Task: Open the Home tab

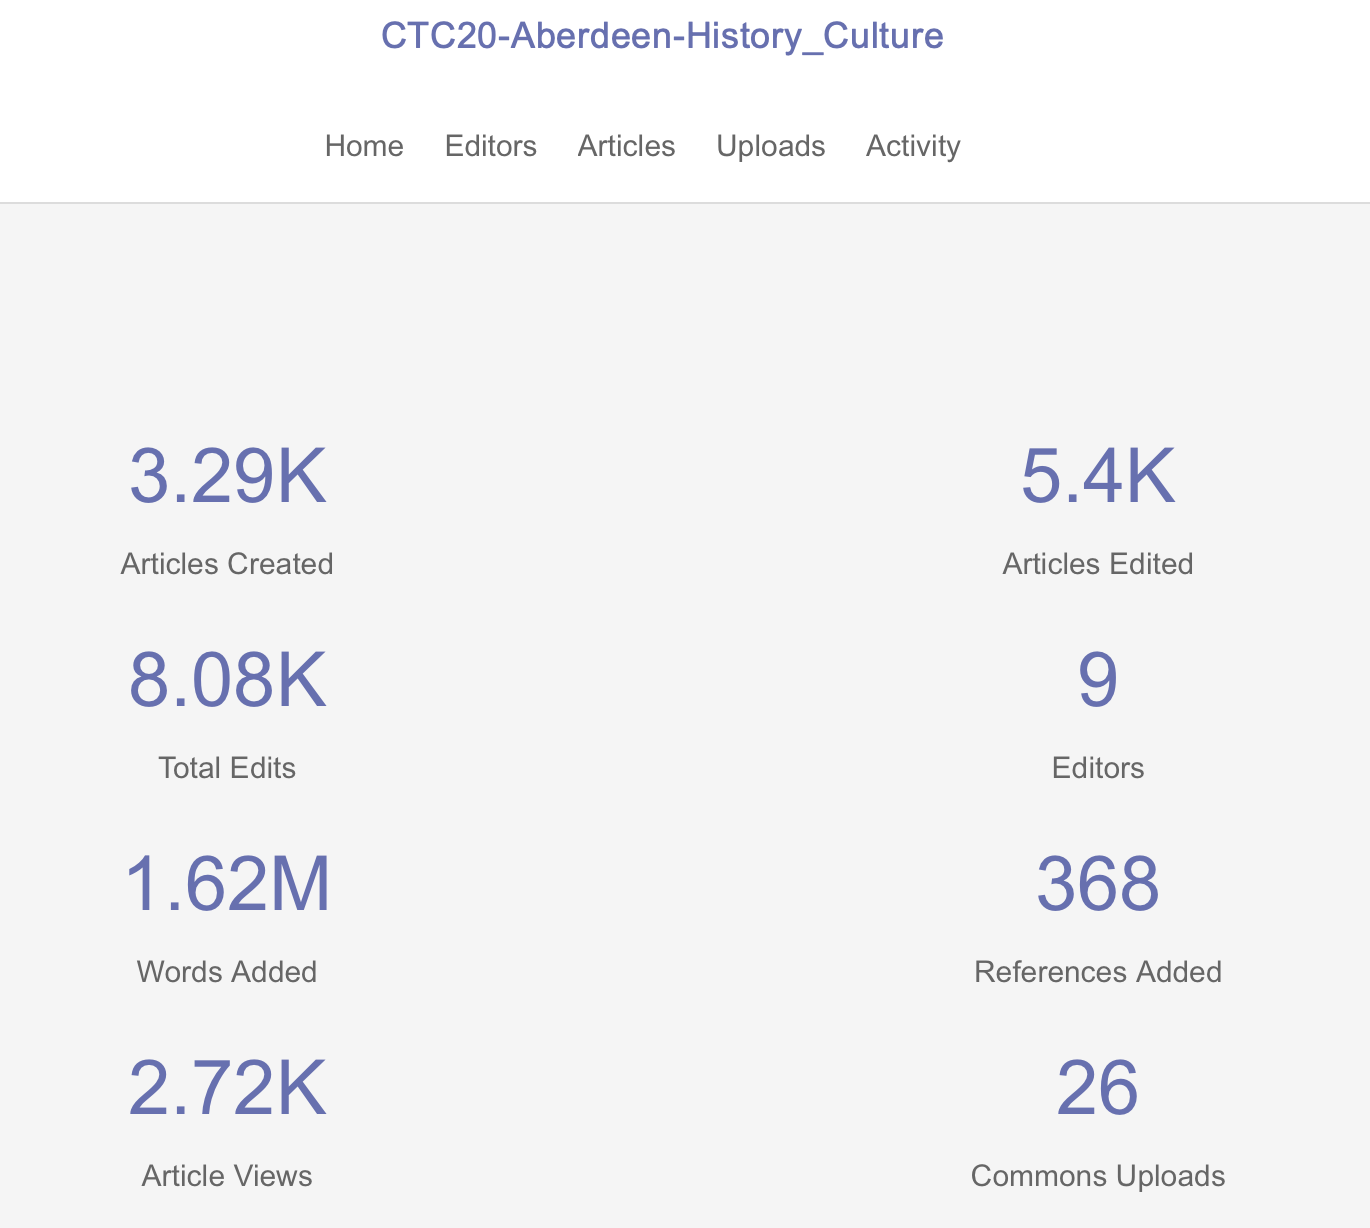Action: [363, 146]
